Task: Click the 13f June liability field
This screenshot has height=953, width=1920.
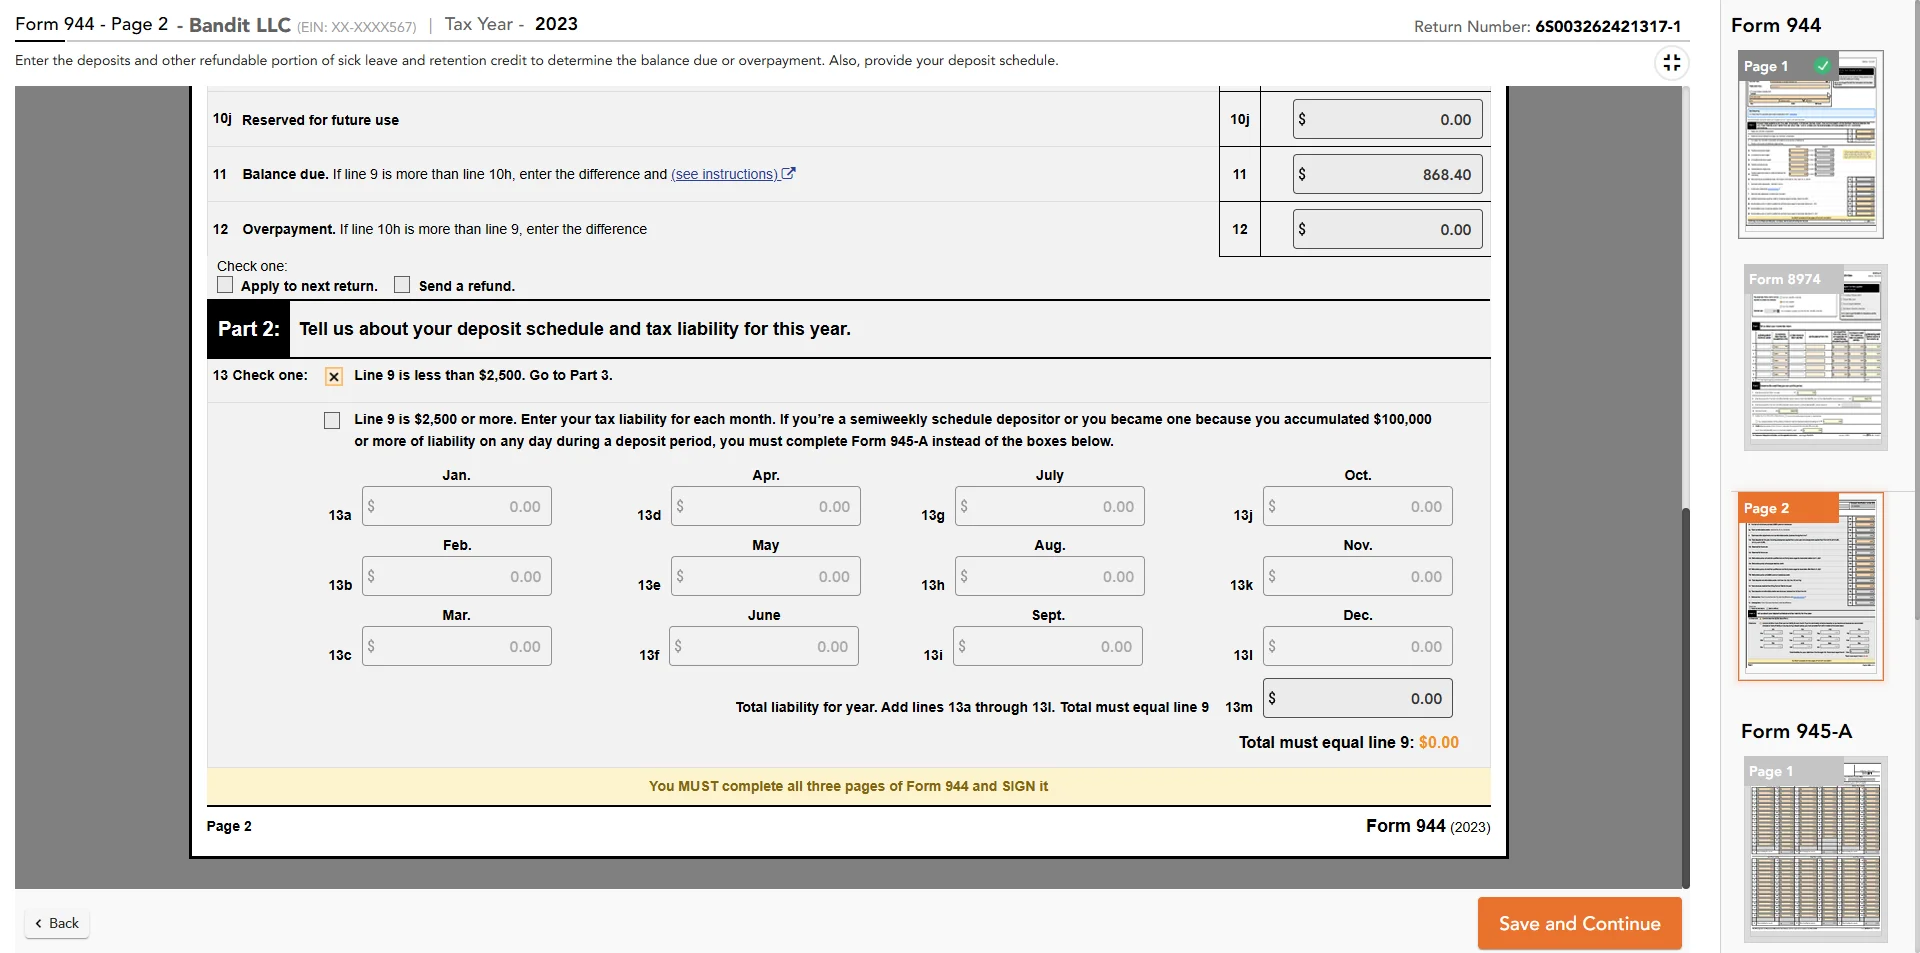Action: pyautogui.click(x=764, y=646)
